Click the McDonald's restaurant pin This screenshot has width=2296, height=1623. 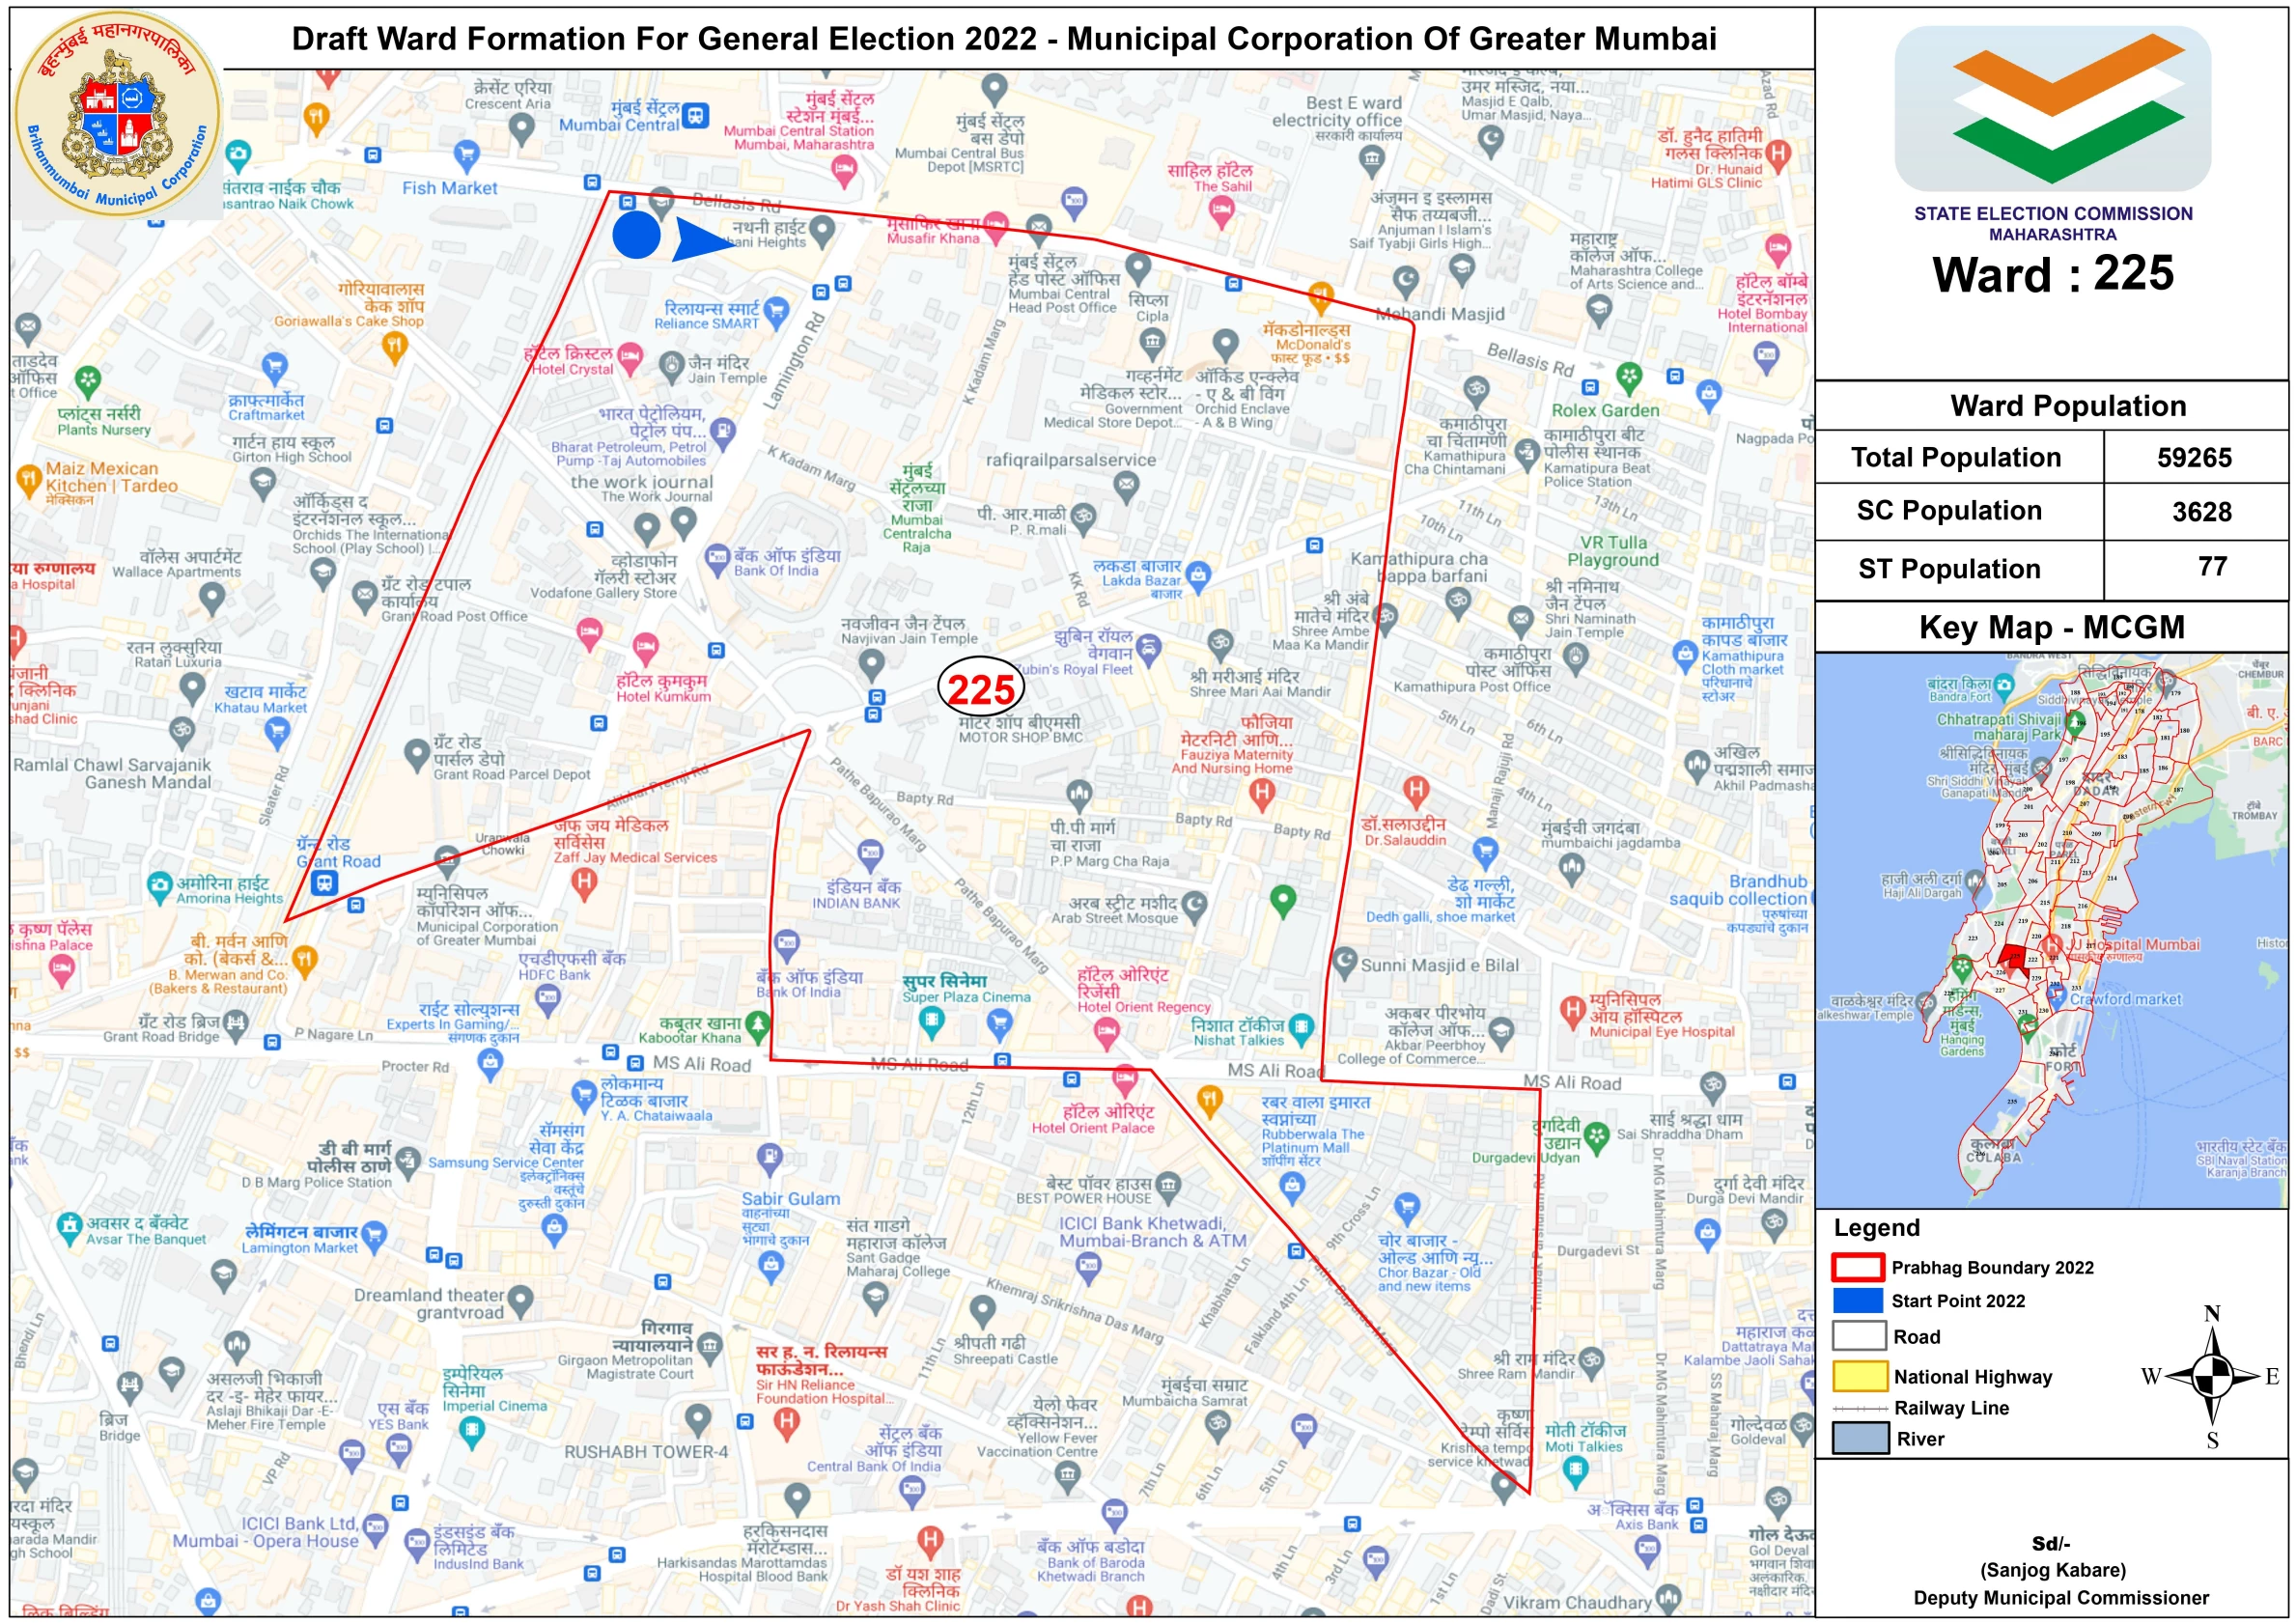(x=1321, y=295)
